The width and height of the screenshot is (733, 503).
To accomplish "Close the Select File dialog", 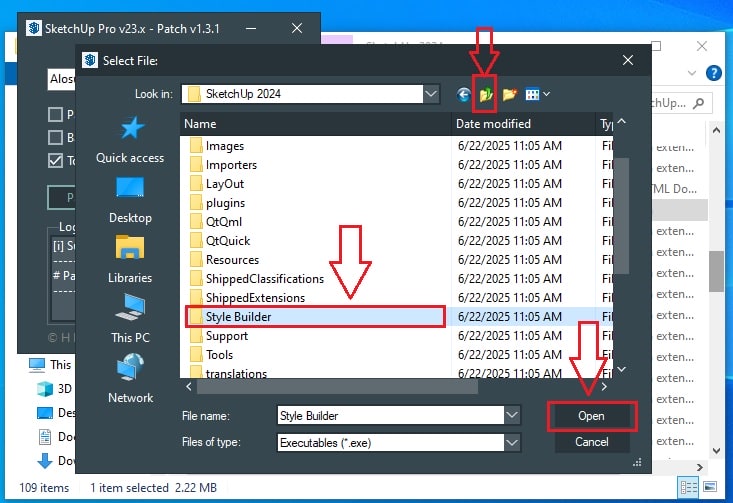I will pos(628,60).
